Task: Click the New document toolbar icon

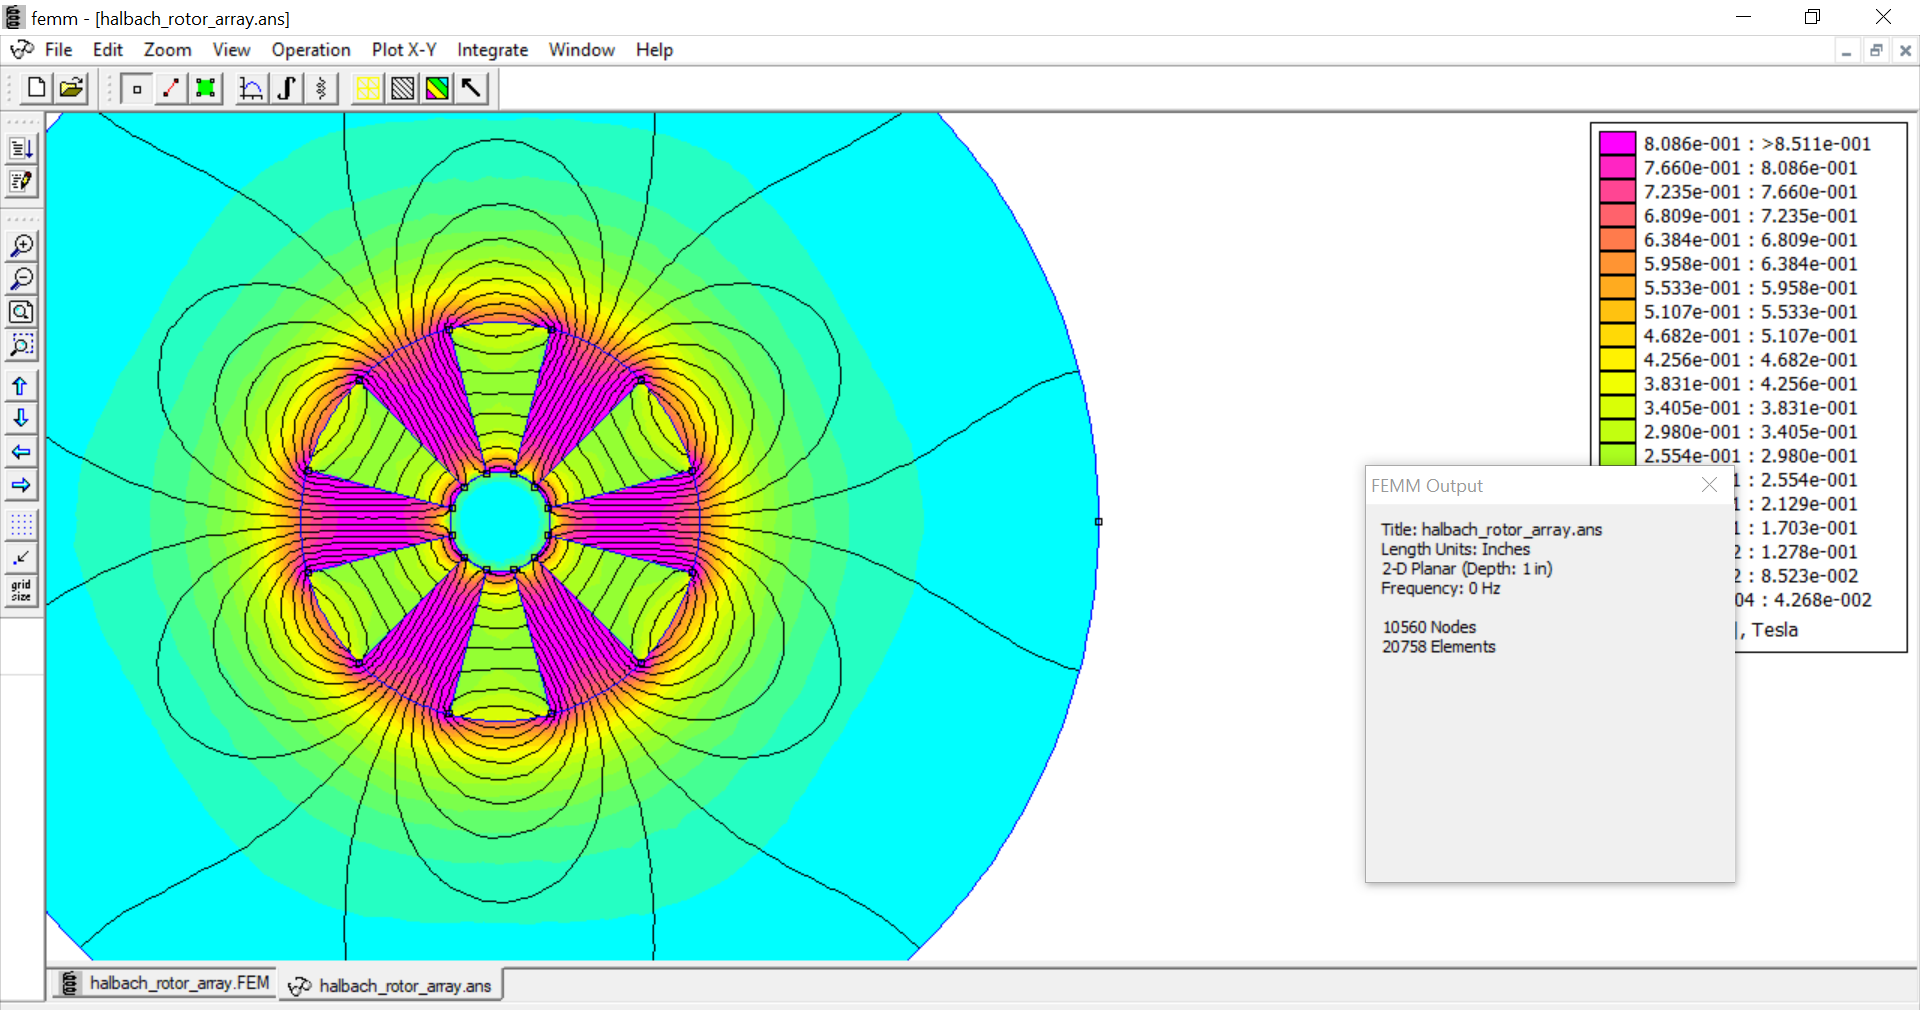Action: point(36,88)
